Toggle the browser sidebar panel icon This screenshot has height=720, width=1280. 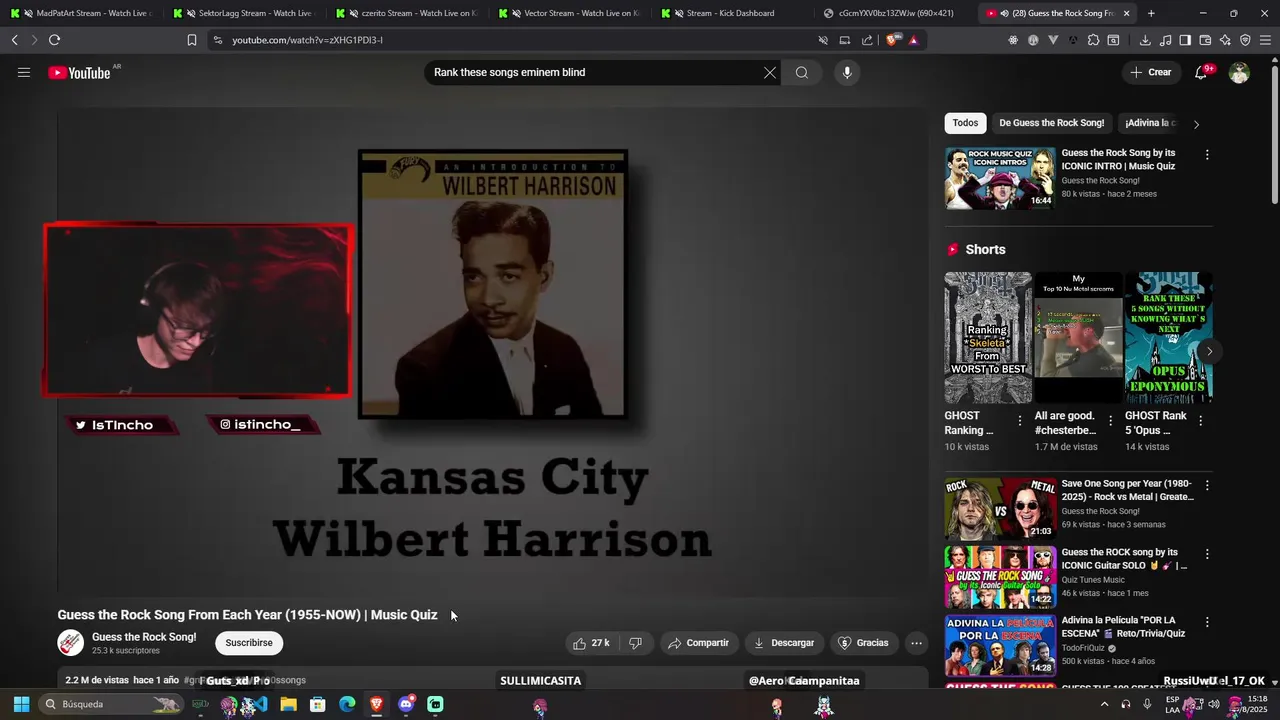point(1185,40)
